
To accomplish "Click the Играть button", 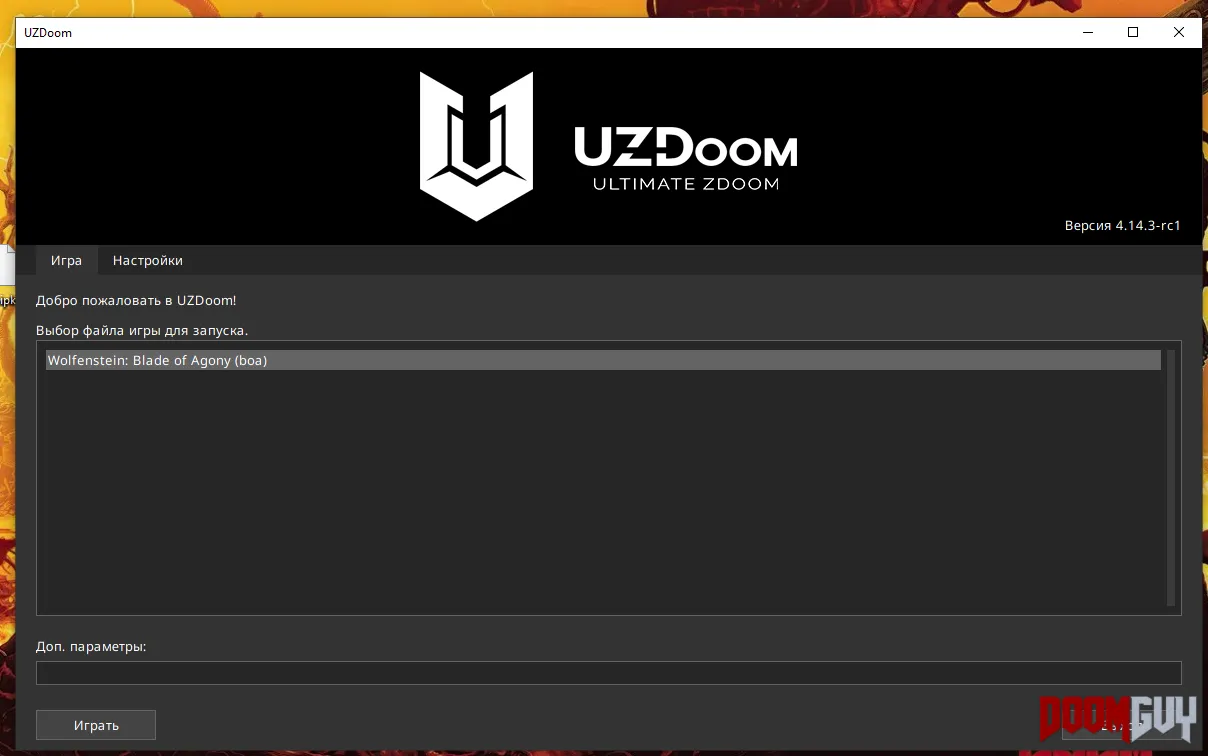I will pos(96,725).
